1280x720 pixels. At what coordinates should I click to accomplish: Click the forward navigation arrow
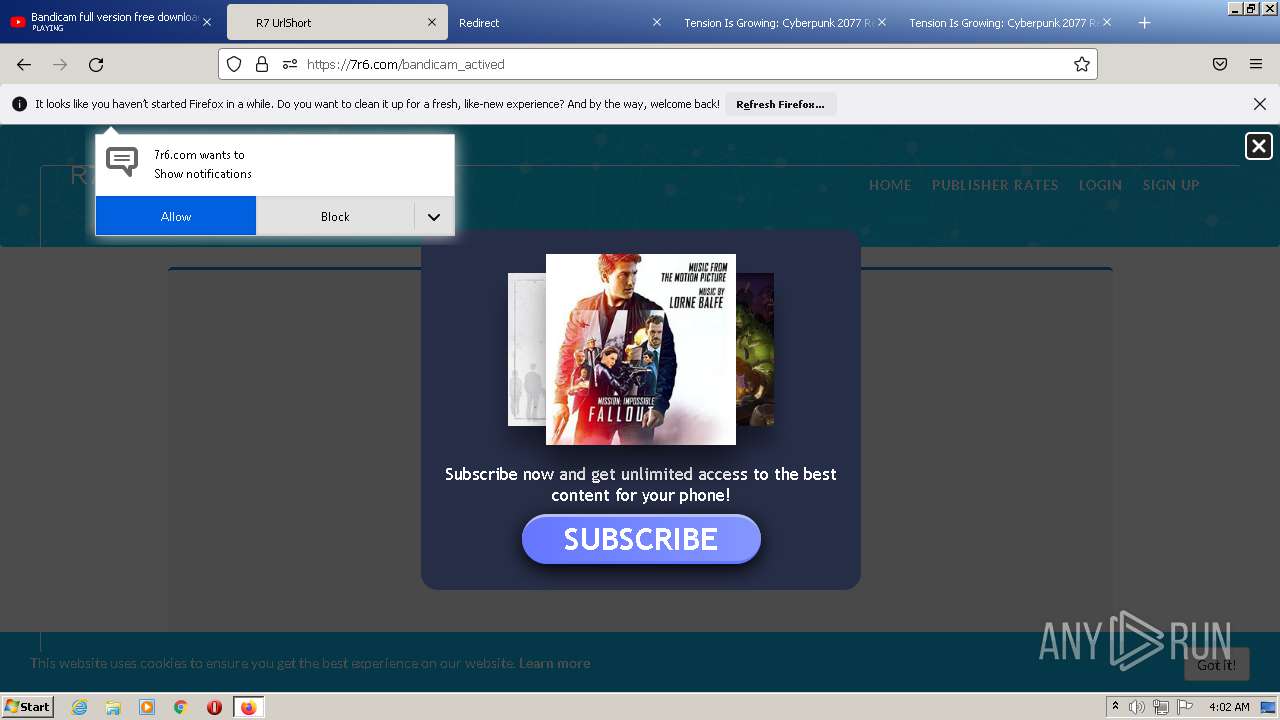coord(60,64)
